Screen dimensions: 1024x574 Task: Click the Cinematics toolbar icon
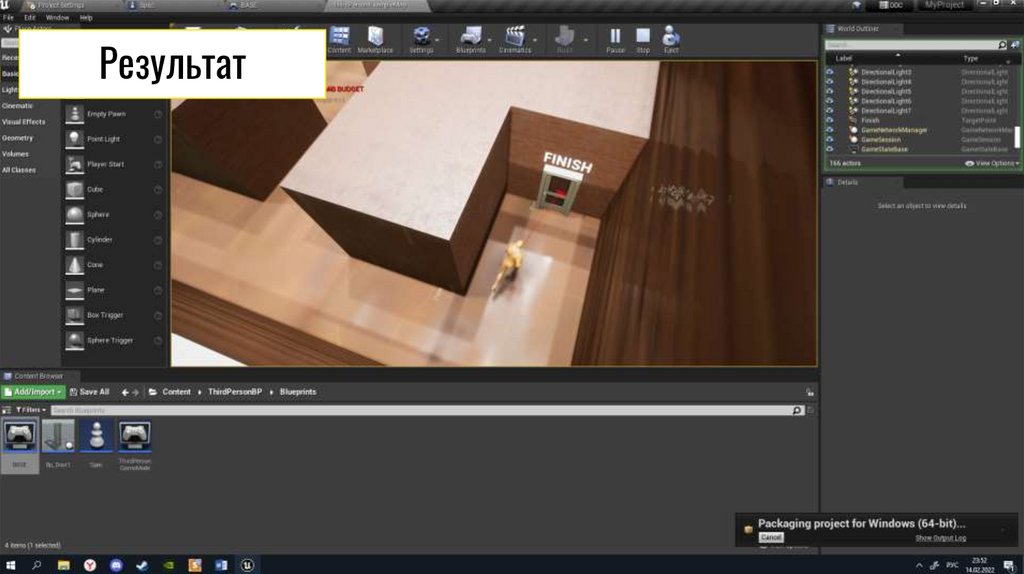[515, 40]
